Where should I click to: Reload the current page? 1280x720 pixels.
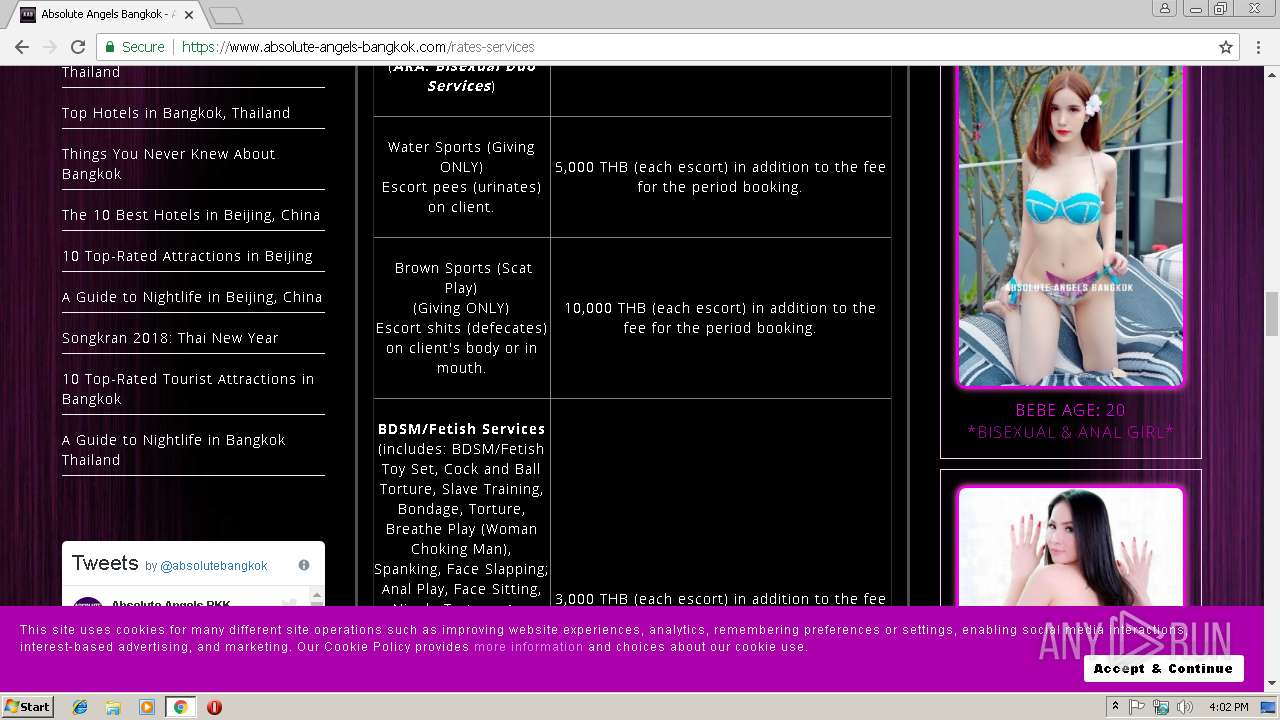click(x=77, y=47)
